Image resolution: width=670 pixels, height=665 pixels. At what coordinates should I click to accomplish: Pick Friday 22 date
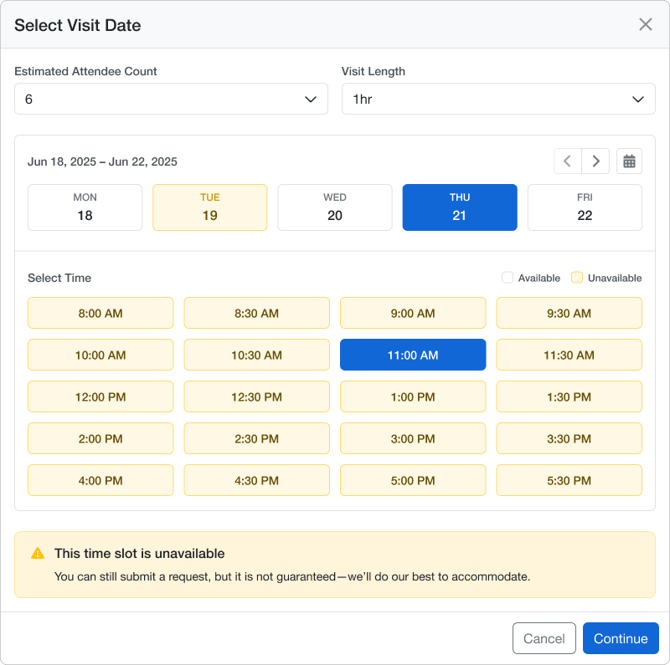[585, 207]
